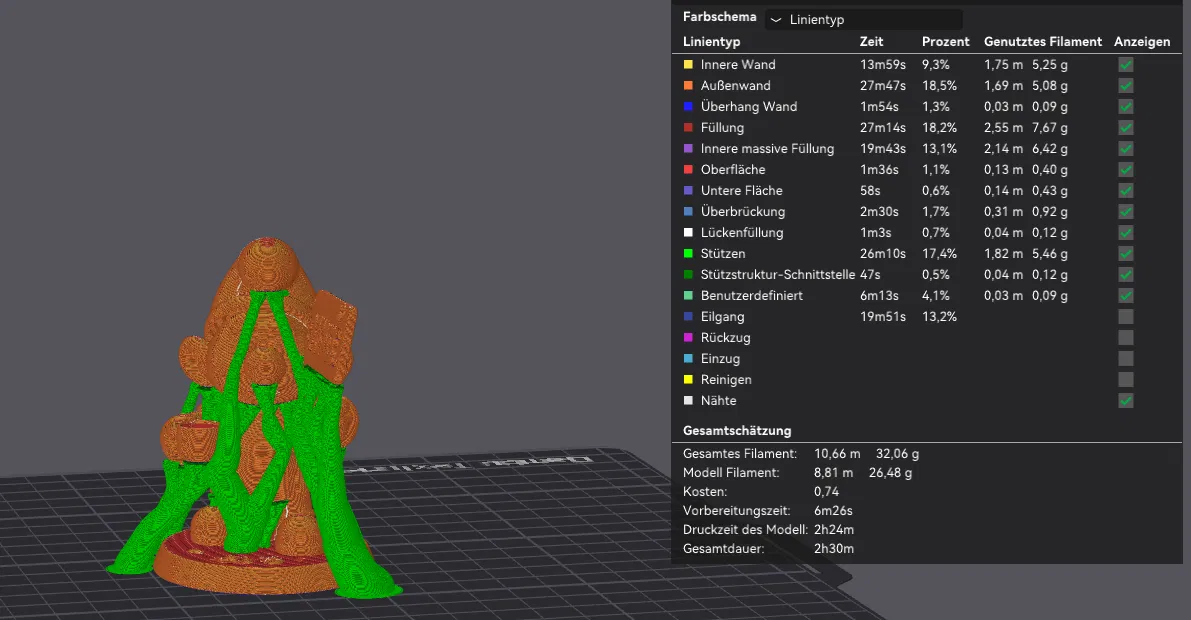The width and height of the screenshot is (1191, 620).
Task: Hide Untere Fläche line type
Action: (1126, 191)
